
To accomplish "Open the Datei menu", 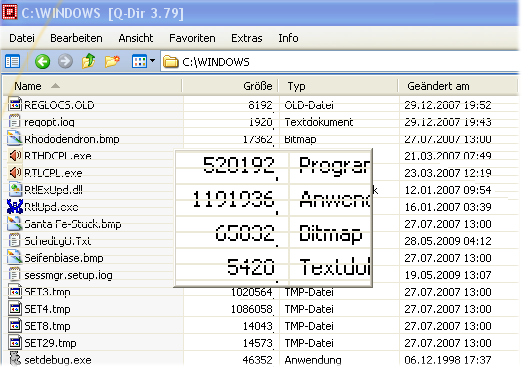I will (22, 38).
